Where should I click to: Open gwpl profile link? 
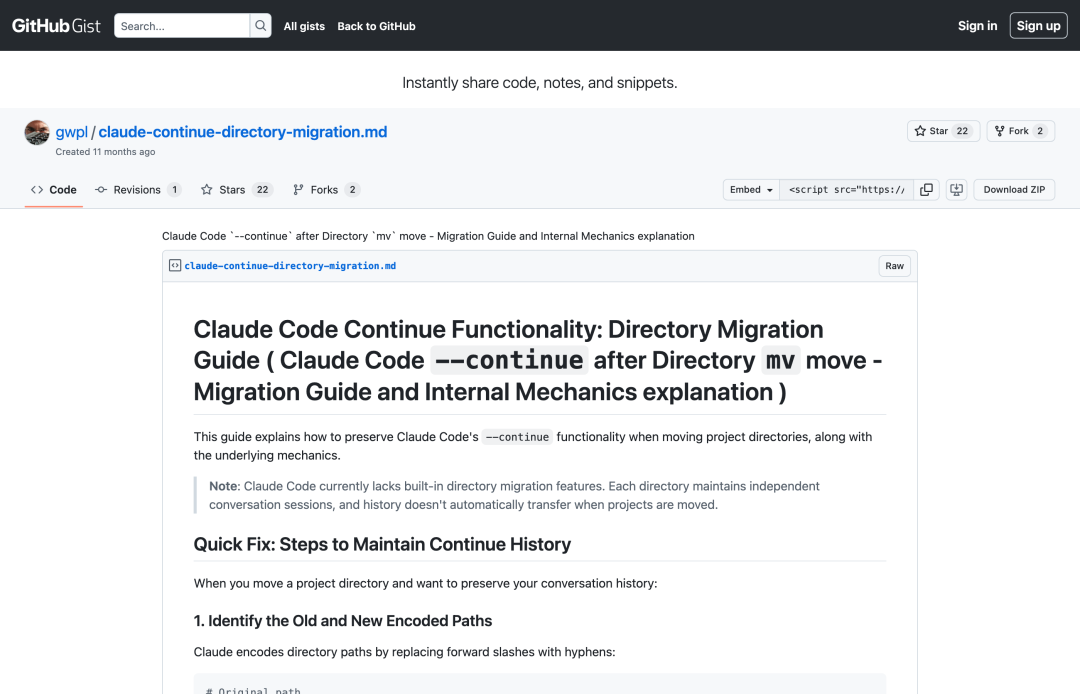tap(72, 132)
